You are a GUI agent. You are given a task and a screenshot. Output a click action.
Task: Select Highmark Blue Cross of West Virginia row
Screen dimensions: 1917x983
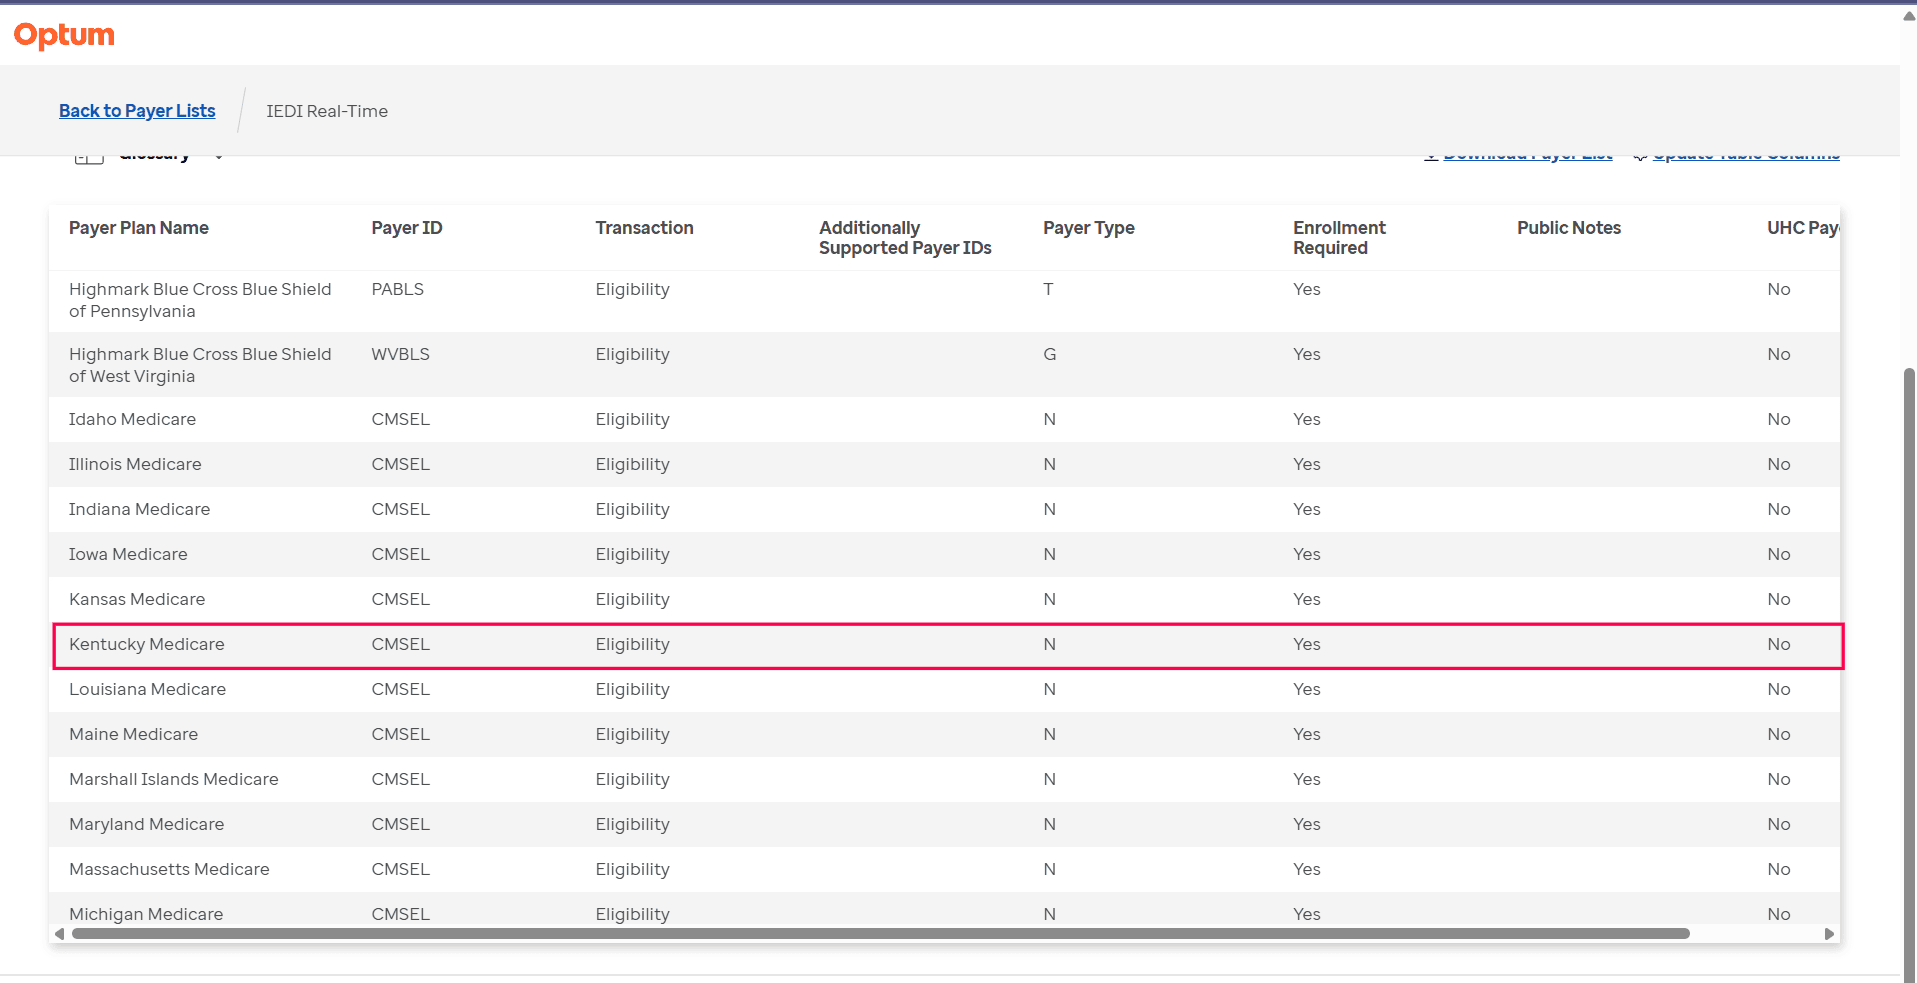(200, 365)
